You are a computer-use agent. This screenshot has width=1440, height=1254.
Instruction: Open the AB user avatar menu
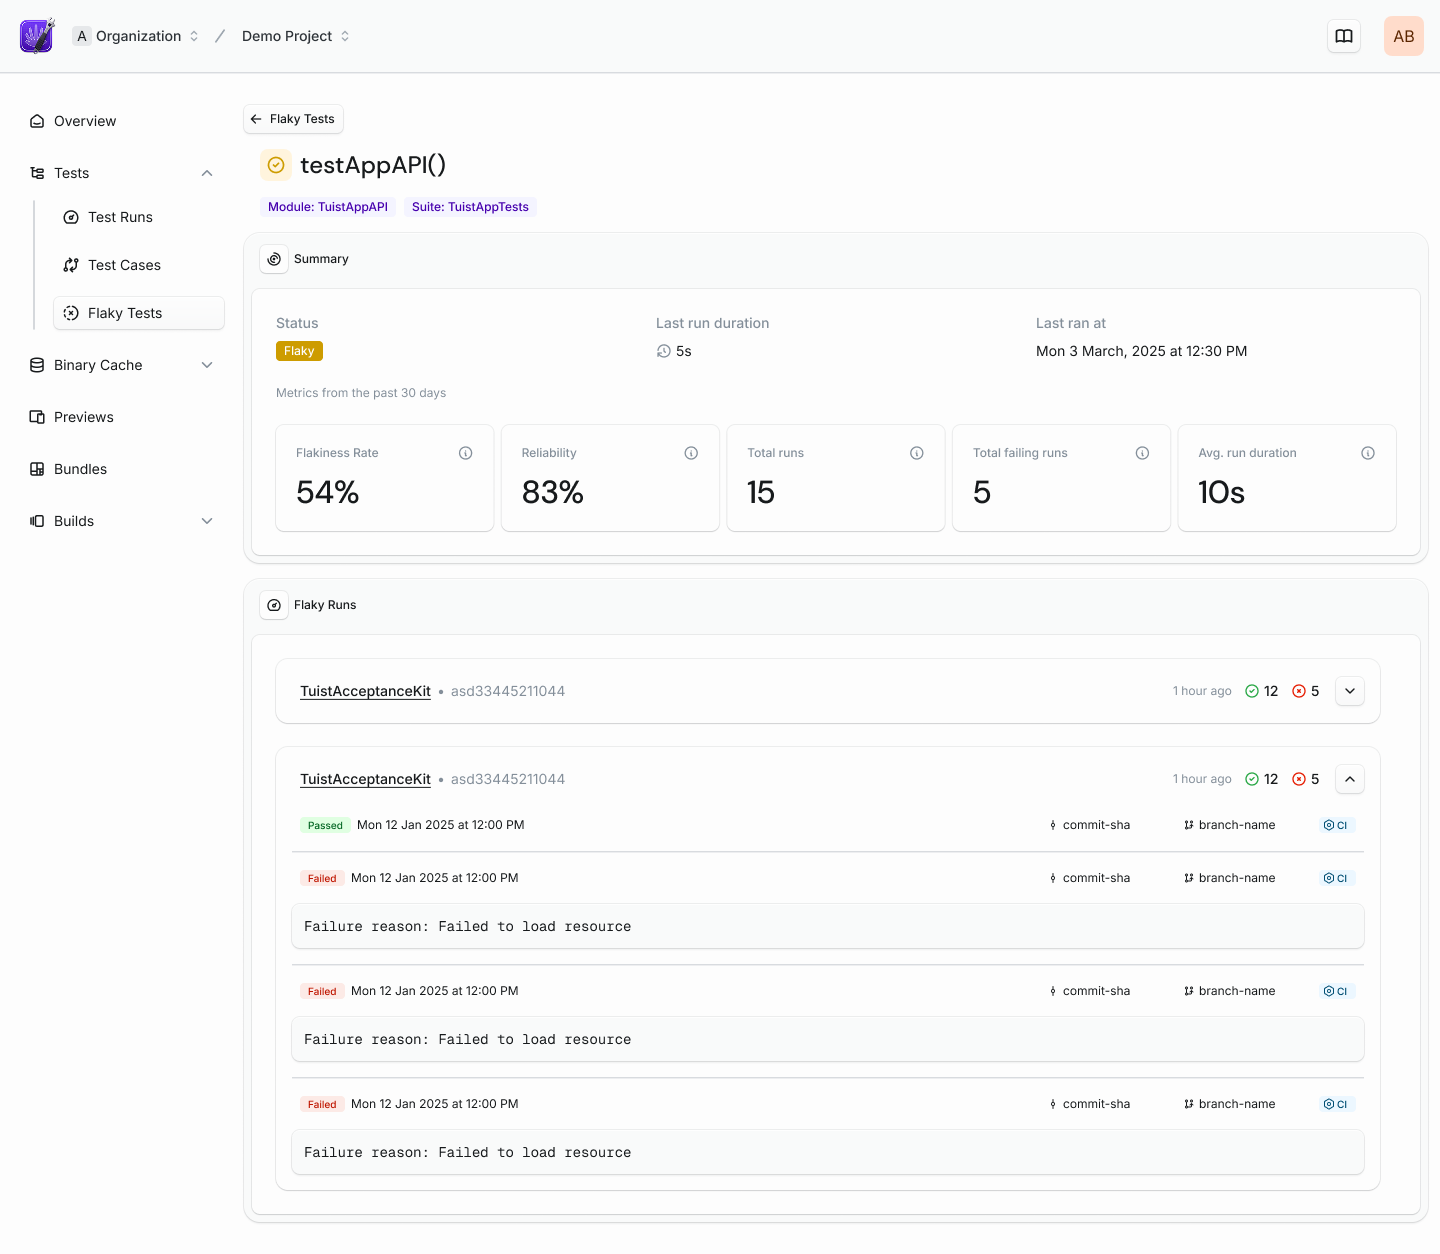(x=1404, y=36)
